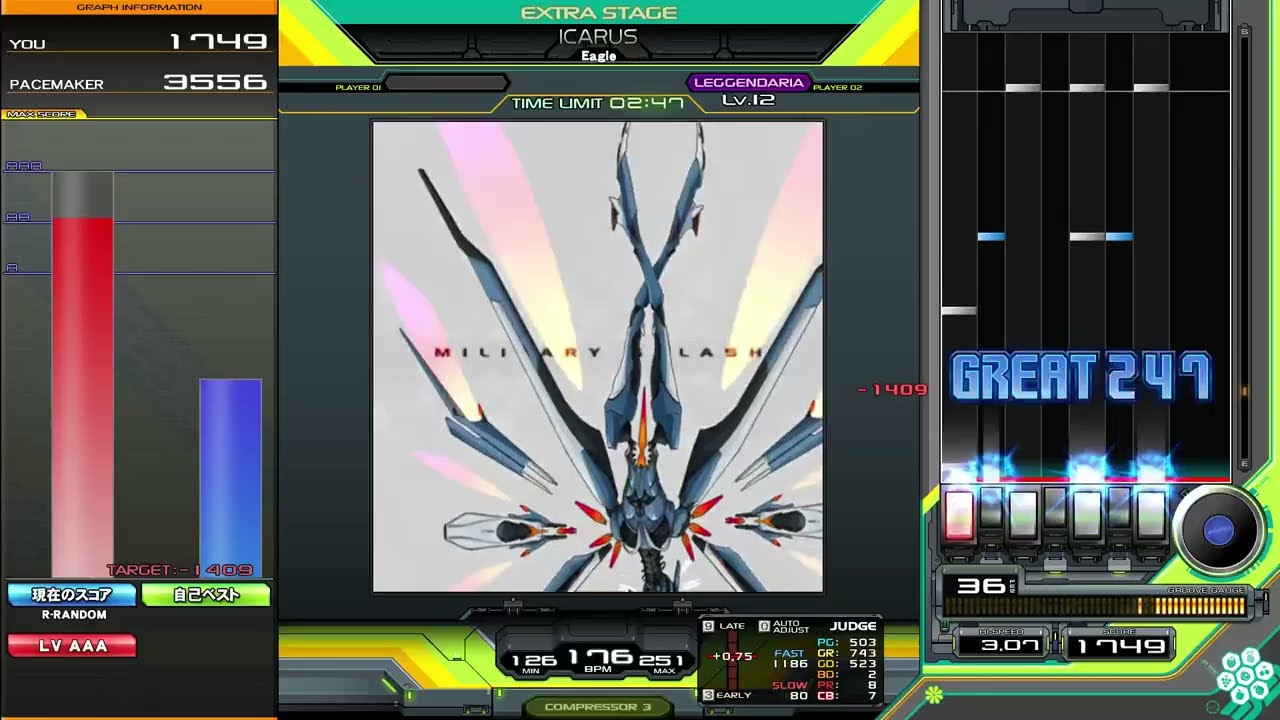Click the YOU score 1749

pyautogui.click(x=218, y=42)
